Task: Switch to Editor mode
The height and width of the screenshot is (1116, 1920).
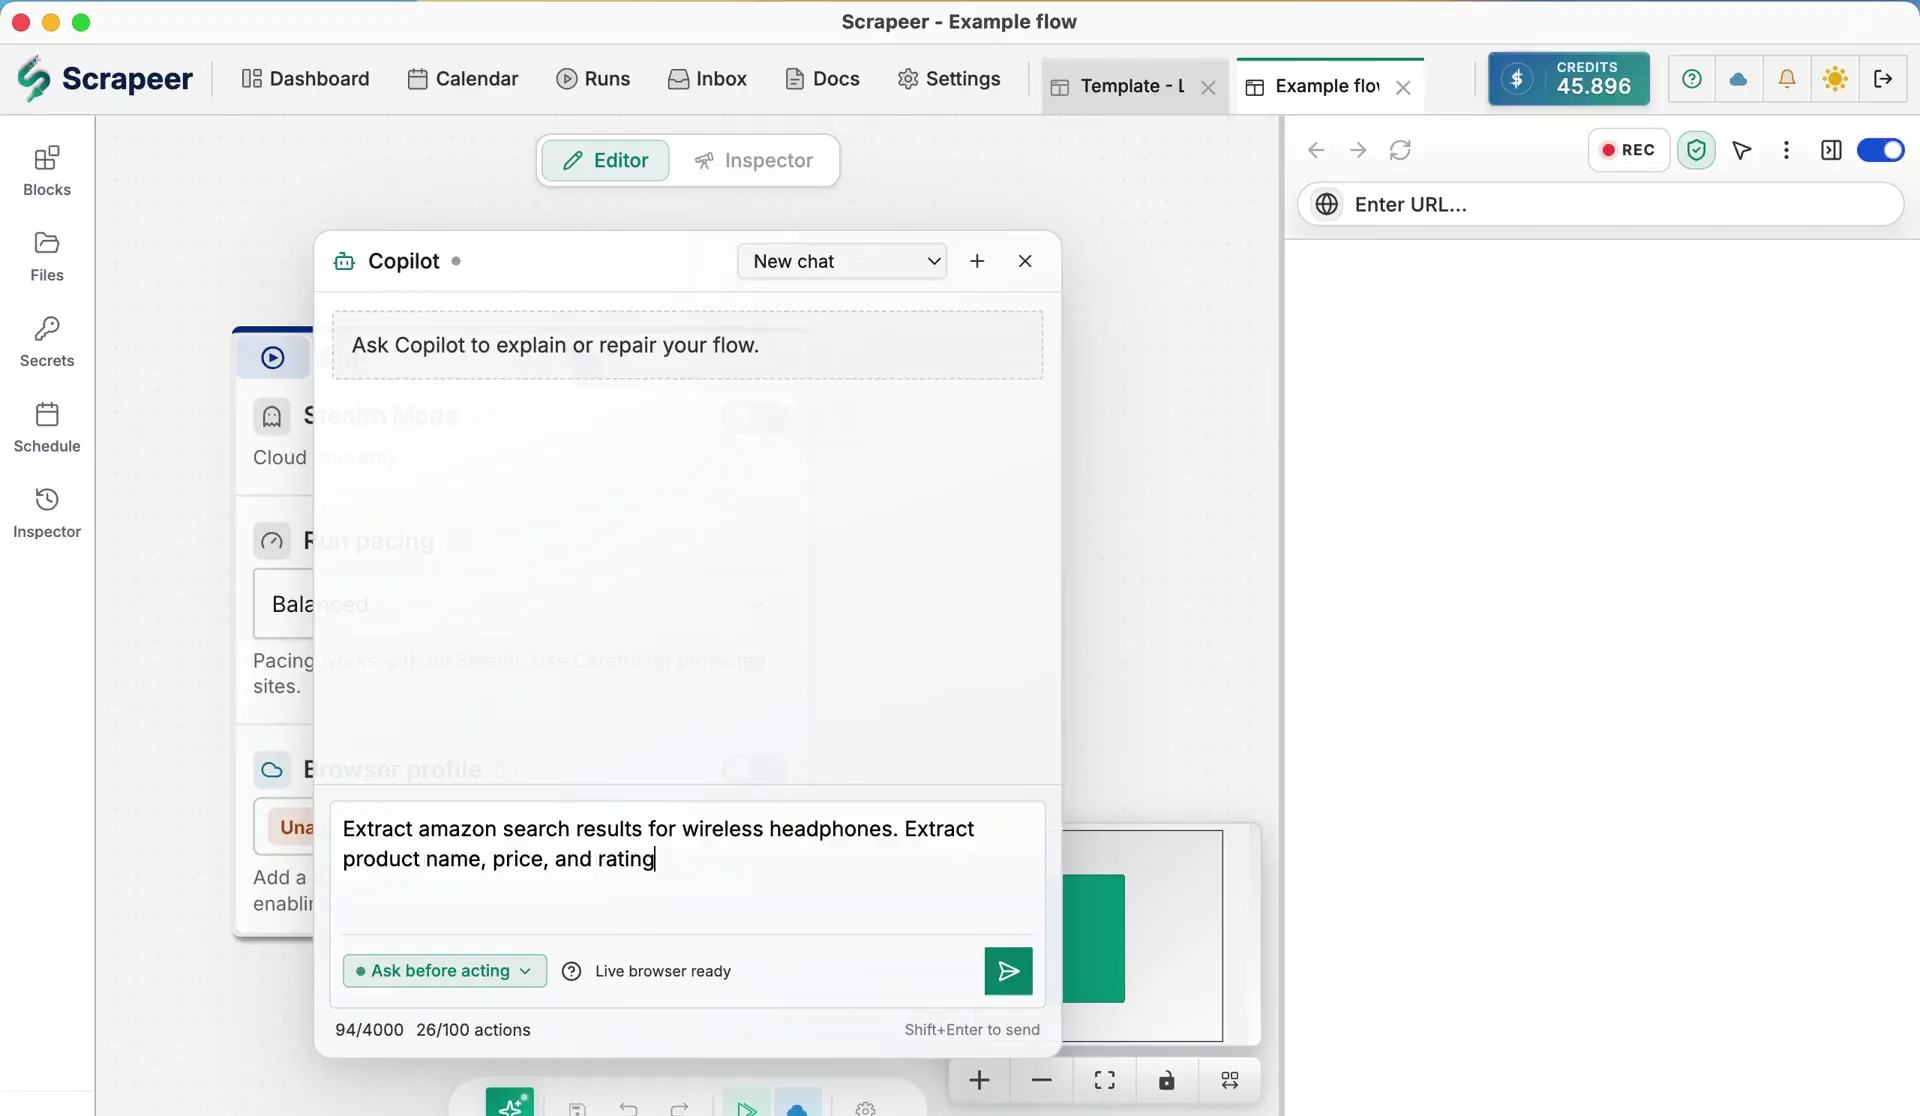Action: 605,160
